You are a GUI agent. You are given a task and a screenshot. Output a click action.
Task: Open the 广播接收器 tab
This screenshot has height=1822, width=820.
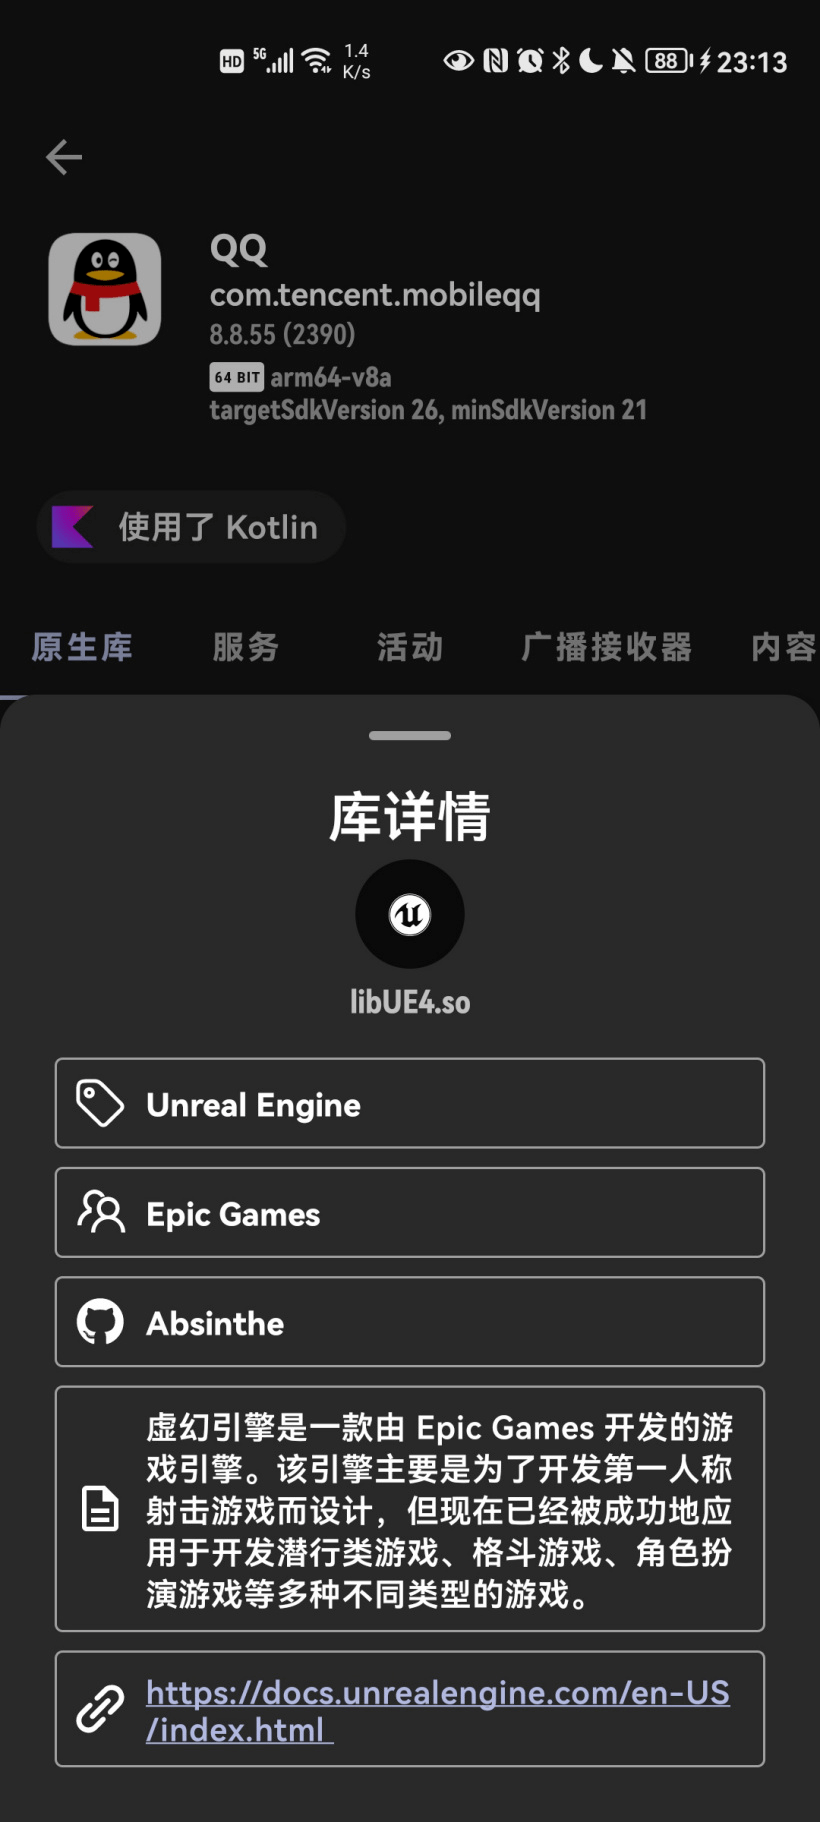tap(607, 647)
